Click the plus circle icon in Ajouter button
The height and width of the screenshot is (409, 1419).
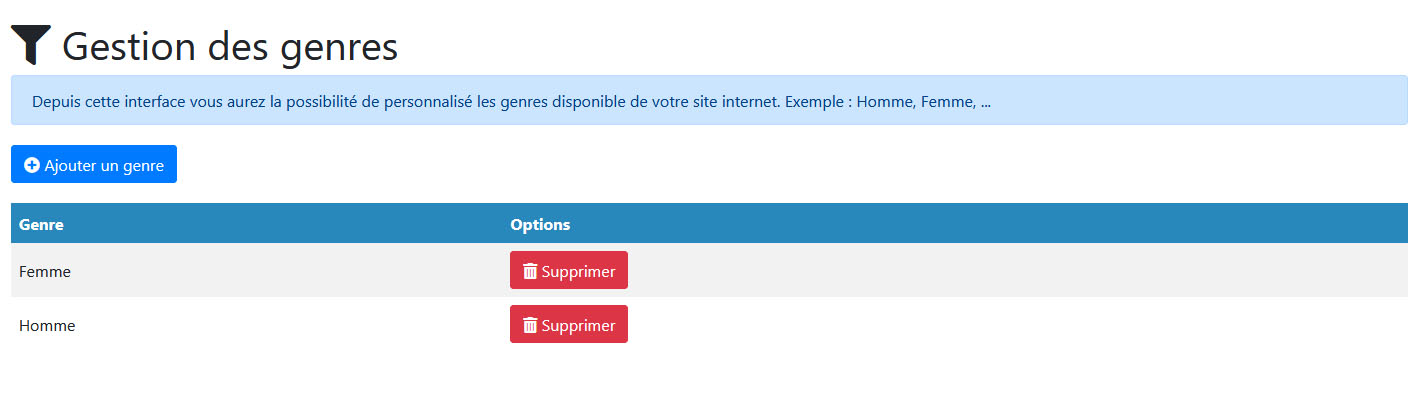point(32,165)
